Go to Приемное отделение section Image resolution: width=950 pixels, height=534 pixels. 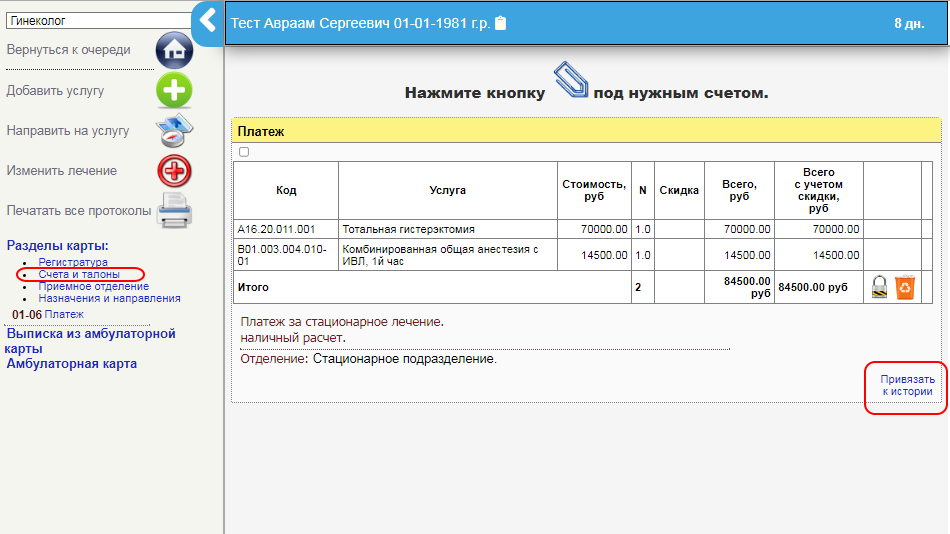[x=93, y=286]
